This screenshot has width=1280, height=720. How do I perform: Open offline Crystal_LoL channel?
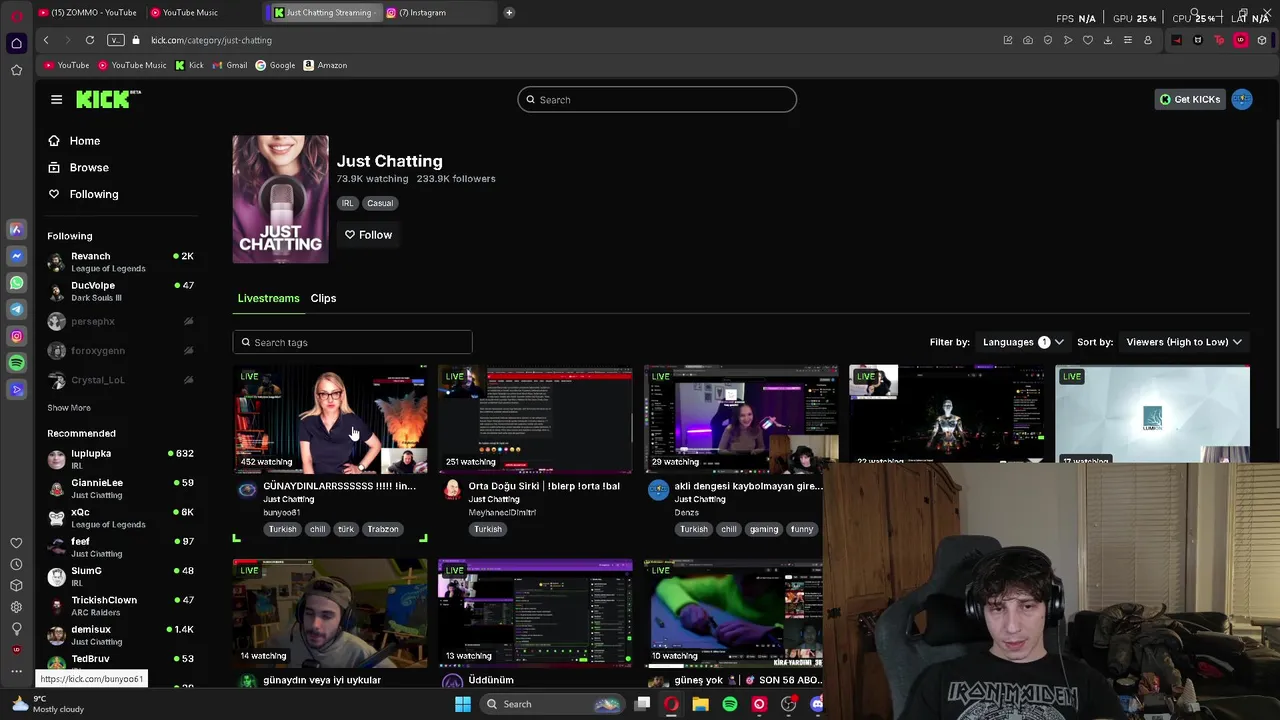pyautogui.click(x=120, y=380)
